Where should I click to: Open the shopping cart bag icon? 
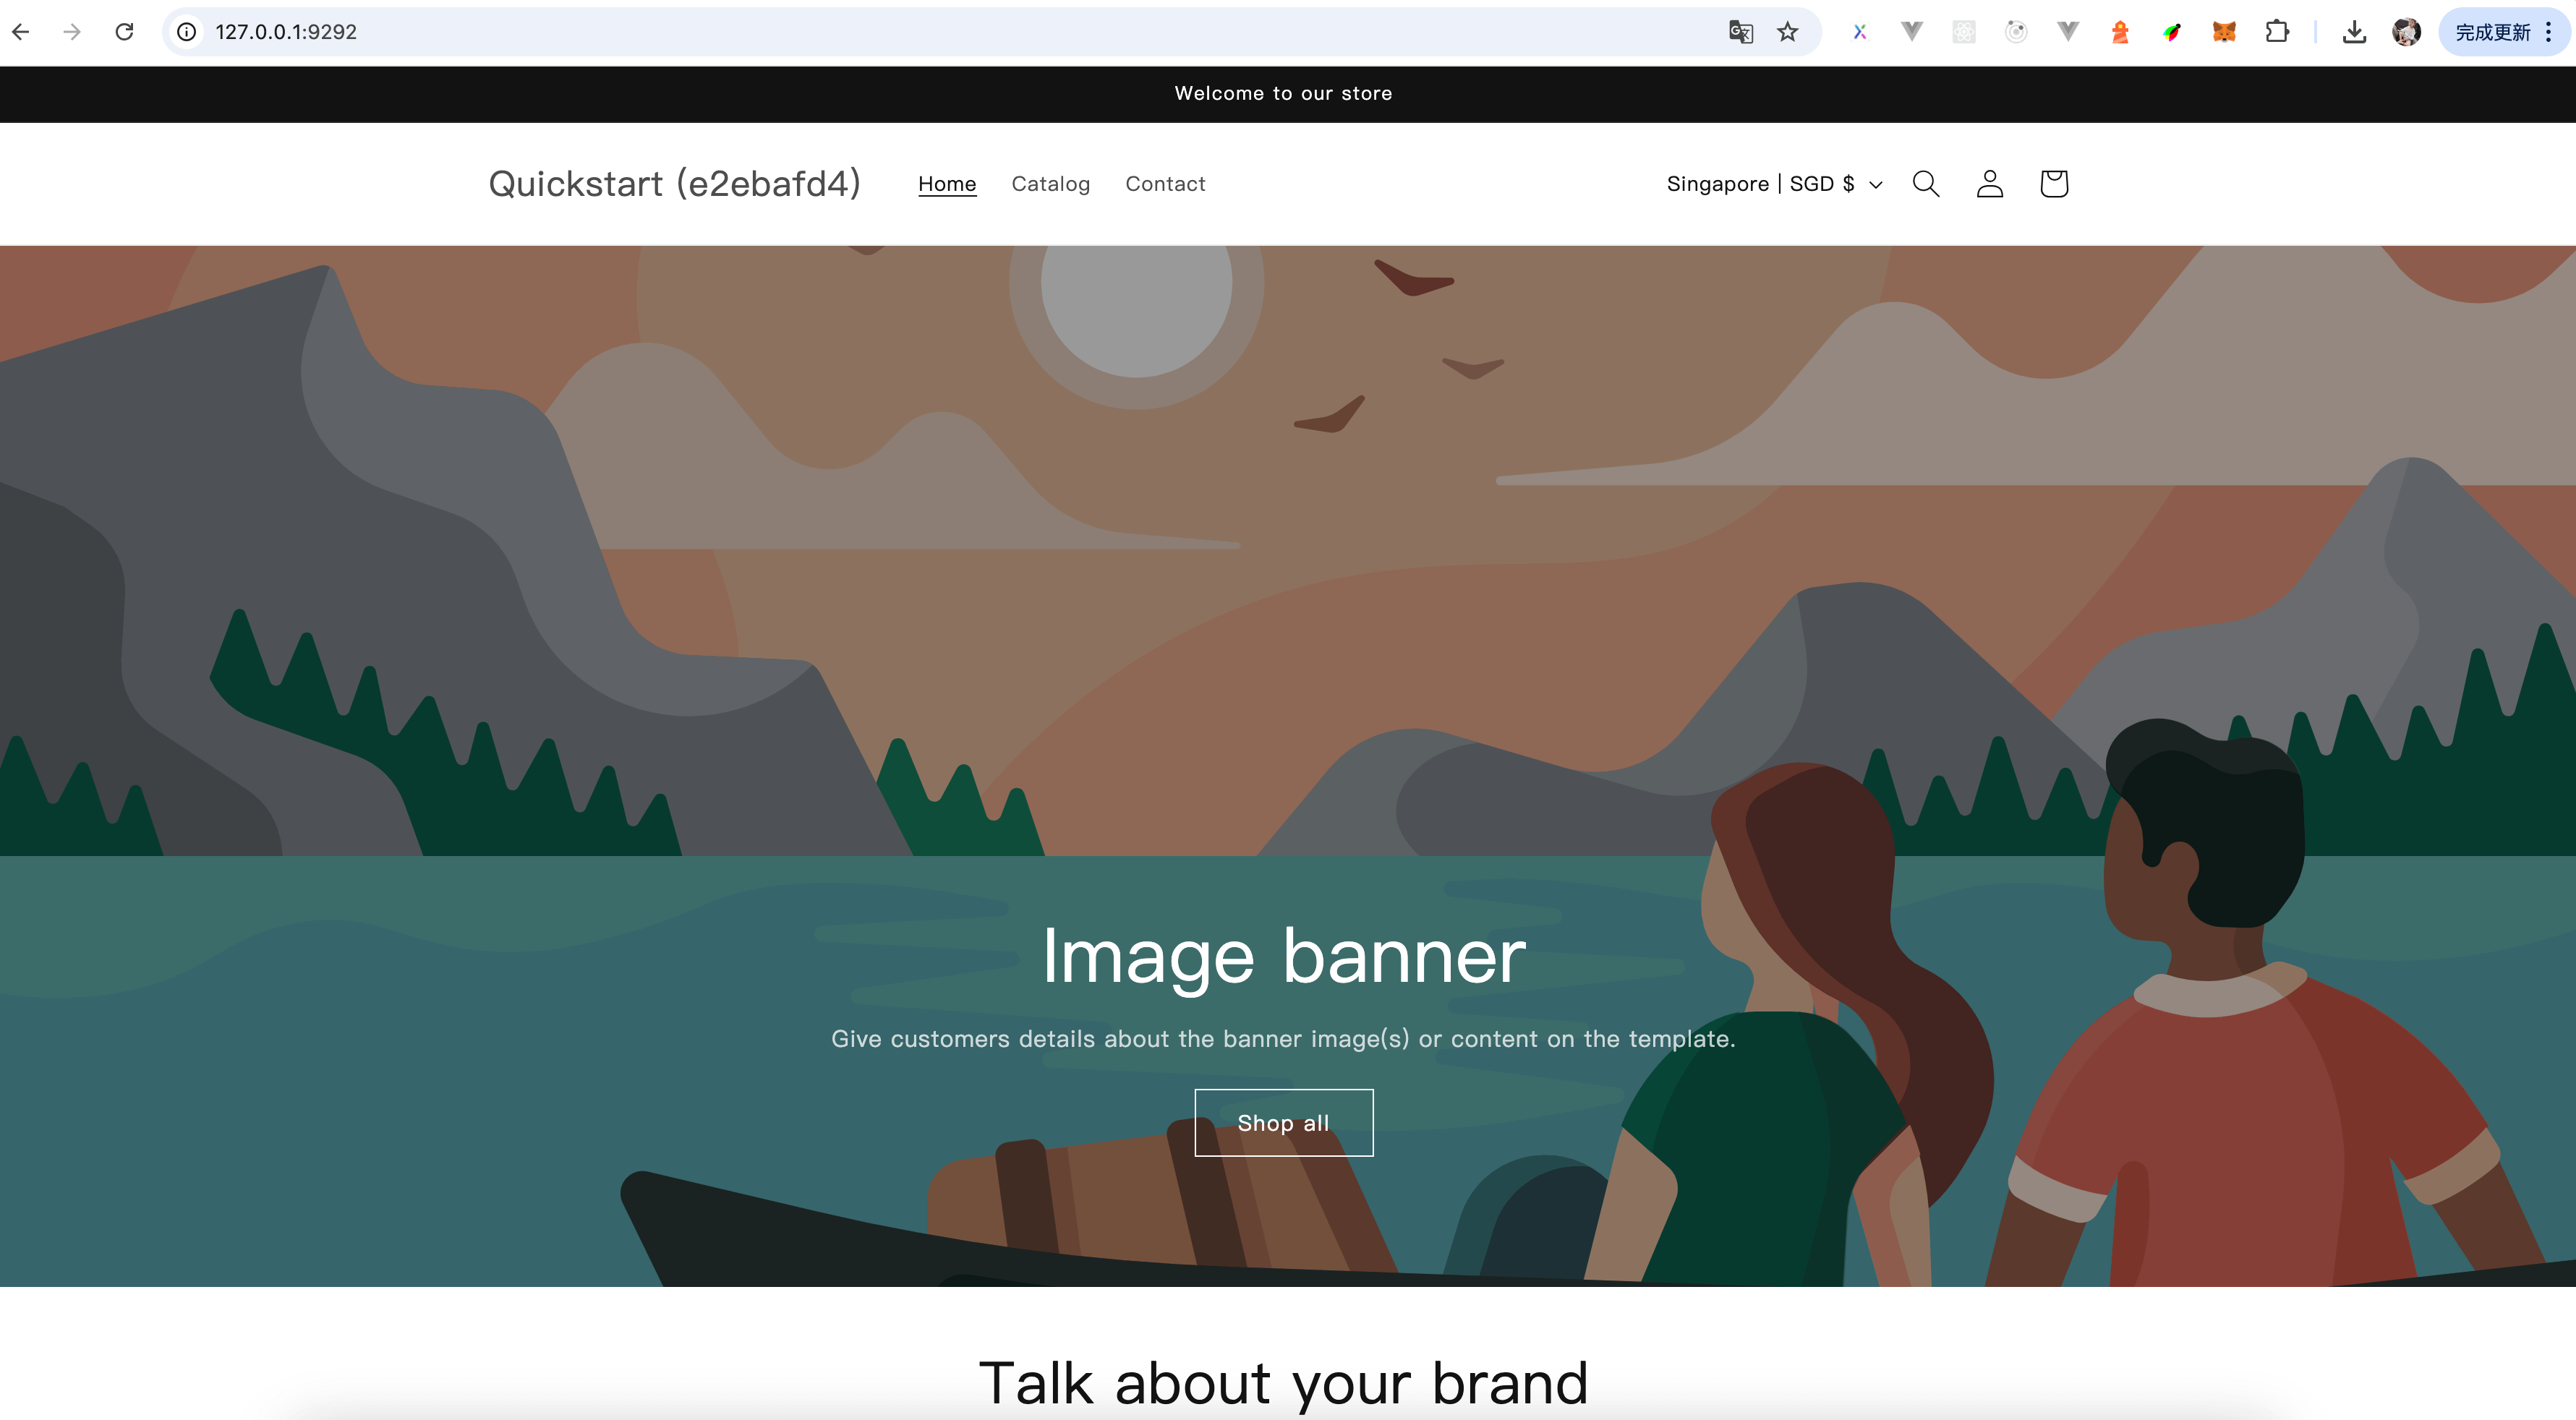click(x=2053, y=184)
